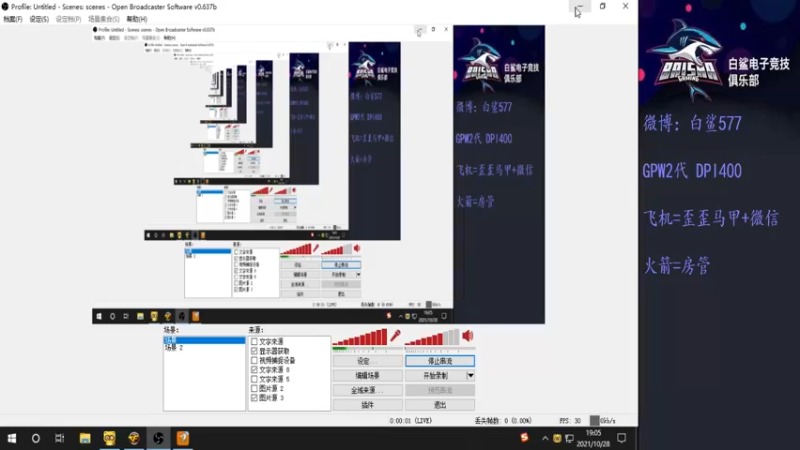The image size is (800, 450).
Task: Show hidden tray icons chevron
Action: tap(545, 438)
